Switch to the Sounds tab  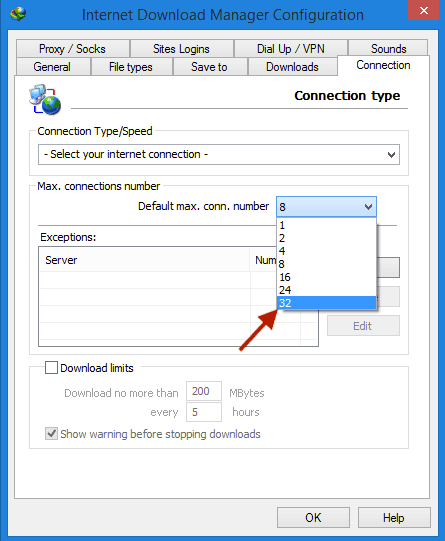pyautogui.click(x=388, y=48)
